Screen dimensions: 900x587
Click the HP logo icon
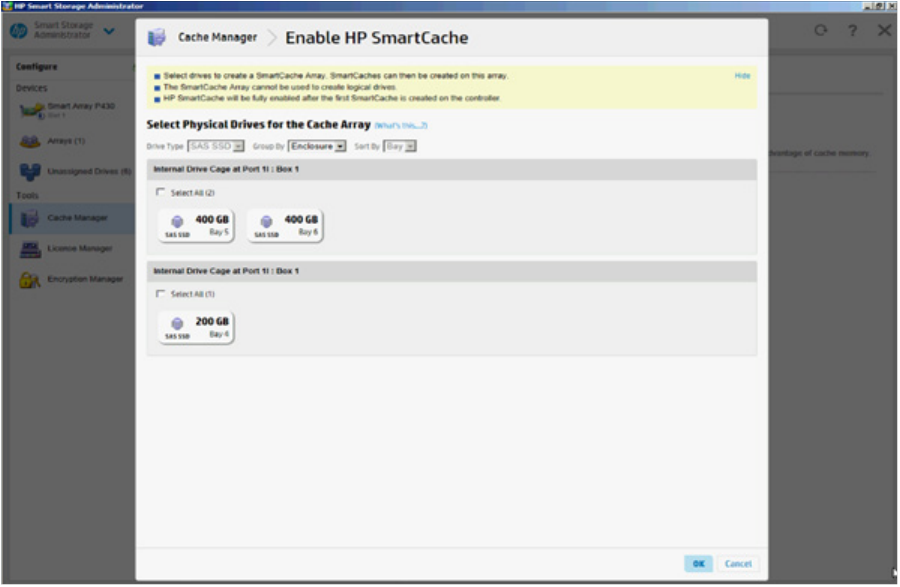[18, 30]
